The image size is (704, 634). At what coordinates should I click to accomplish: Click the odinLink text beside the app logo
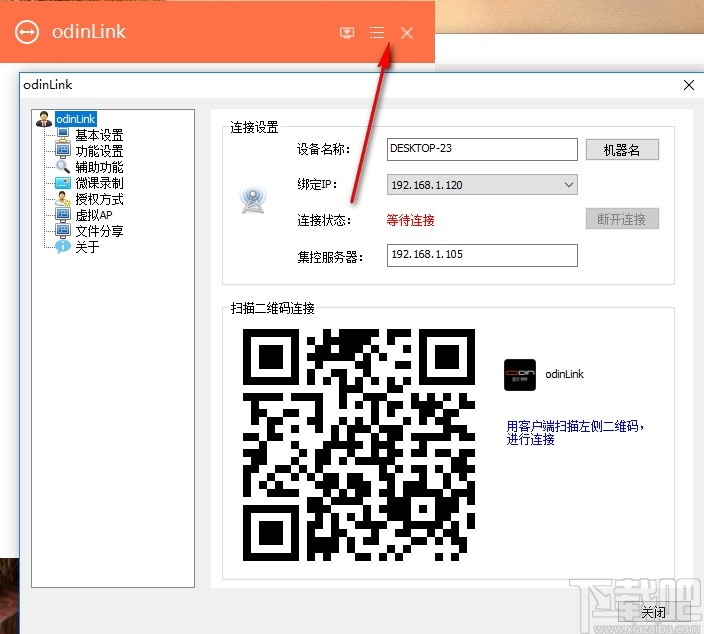click(x=564, y=374)
